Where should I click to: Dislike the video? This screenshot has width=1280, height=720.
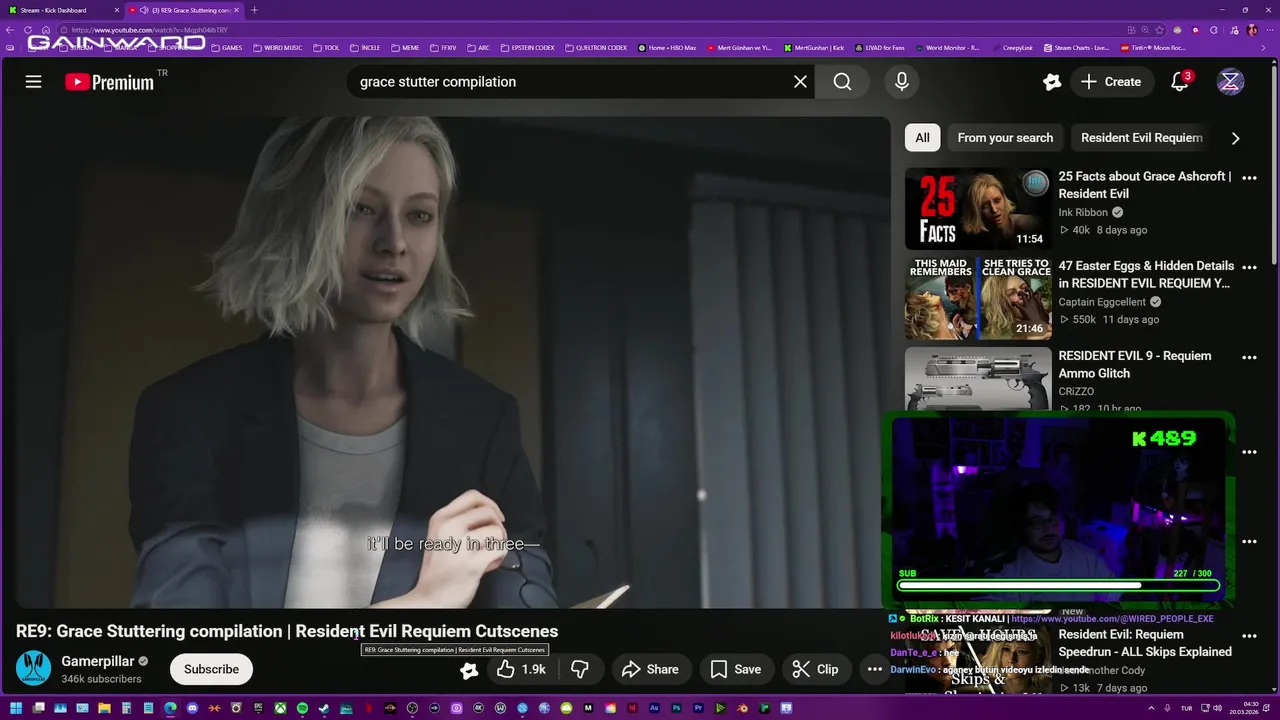click(580, 669)
